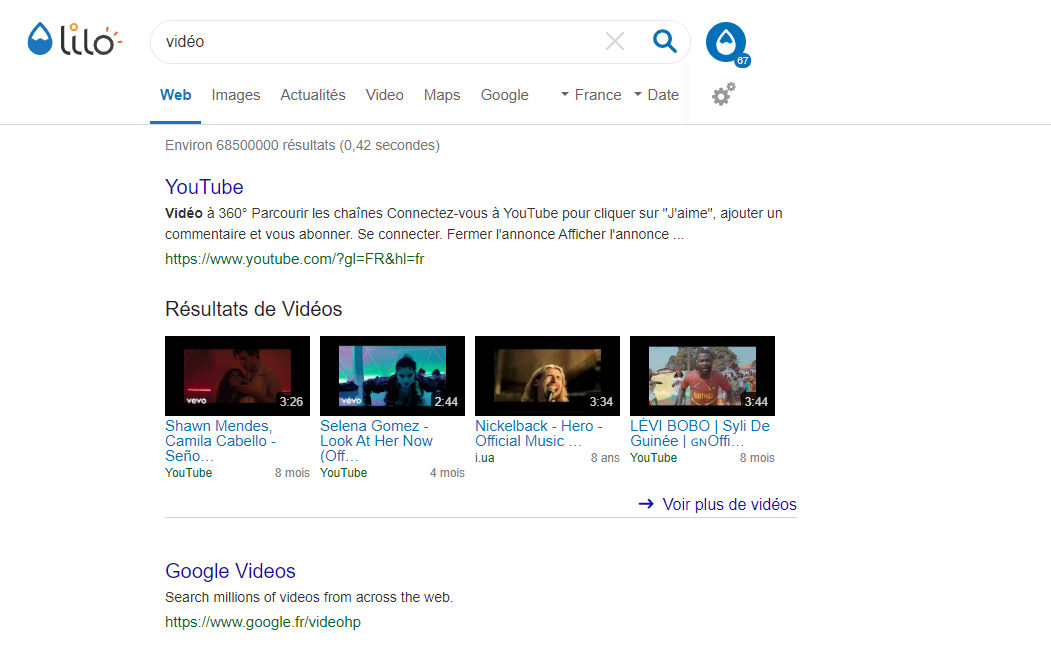Open the Selena Gomez video thumbnail
This screenshot has height=655, width=1051.
pyautogui.click(x=392, y=375)
